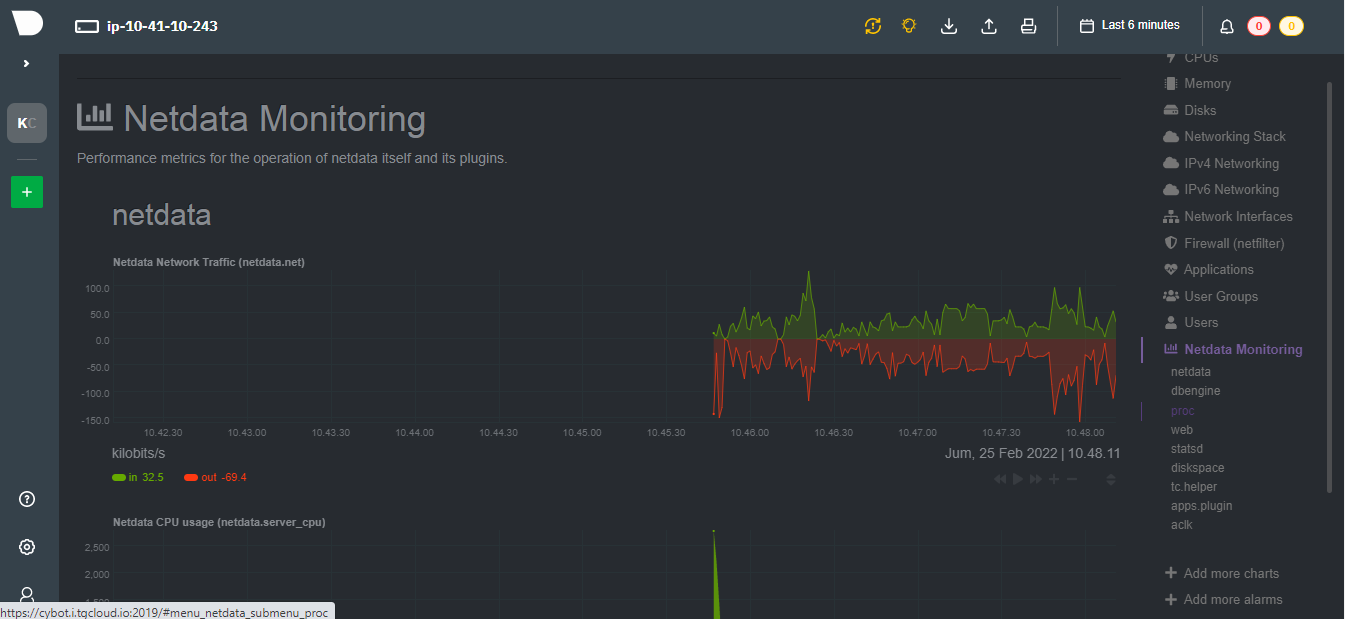The height and width of the screenshot is (619, 1345).
Task: Click the print dashboard icon
Action: (x=1028, y=26)
